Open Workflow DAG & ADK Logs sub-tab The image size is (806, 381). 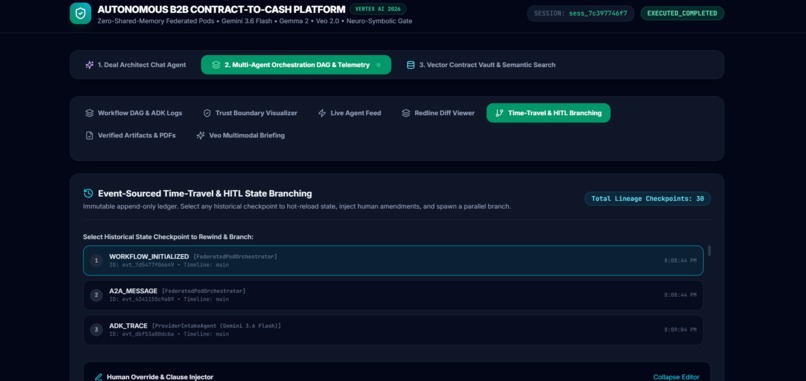click(134, 113)
